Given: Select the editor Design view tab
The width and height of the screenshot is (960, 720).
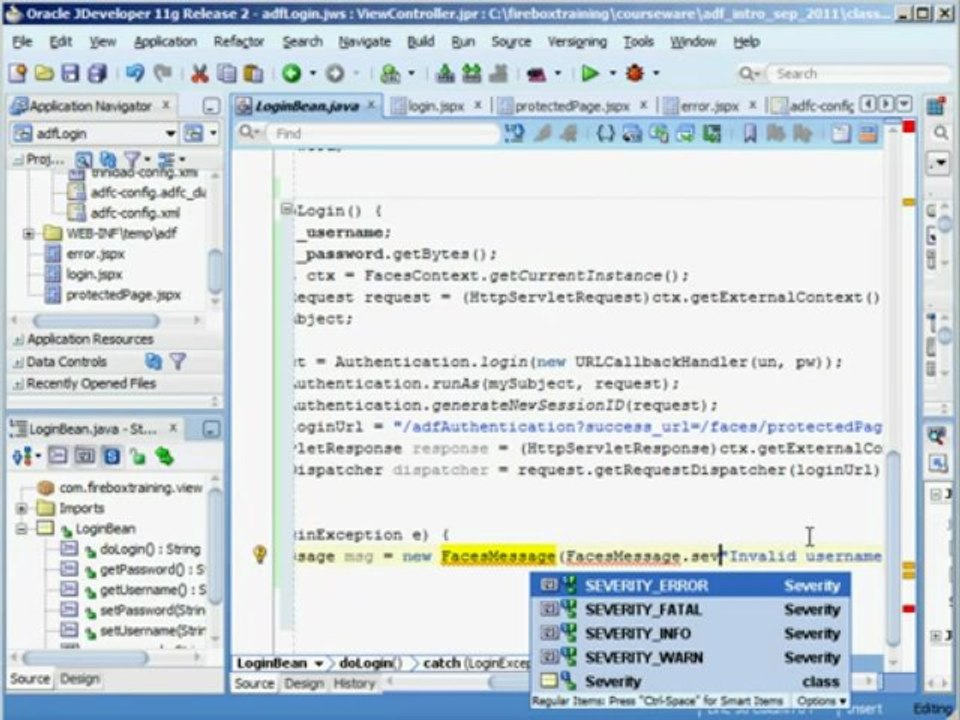Looking at the screenshot, I should [304, 683].
